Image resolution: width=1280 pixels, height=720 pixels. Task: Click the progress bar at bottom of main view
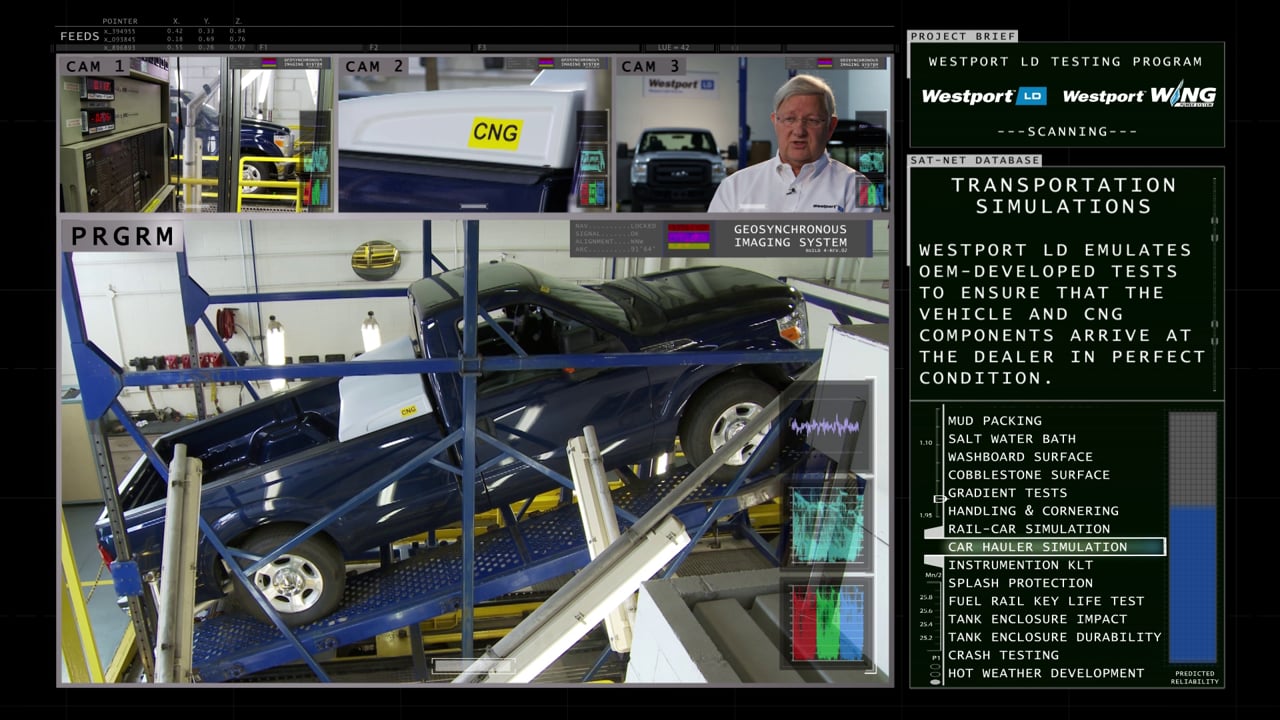[474, 665]
